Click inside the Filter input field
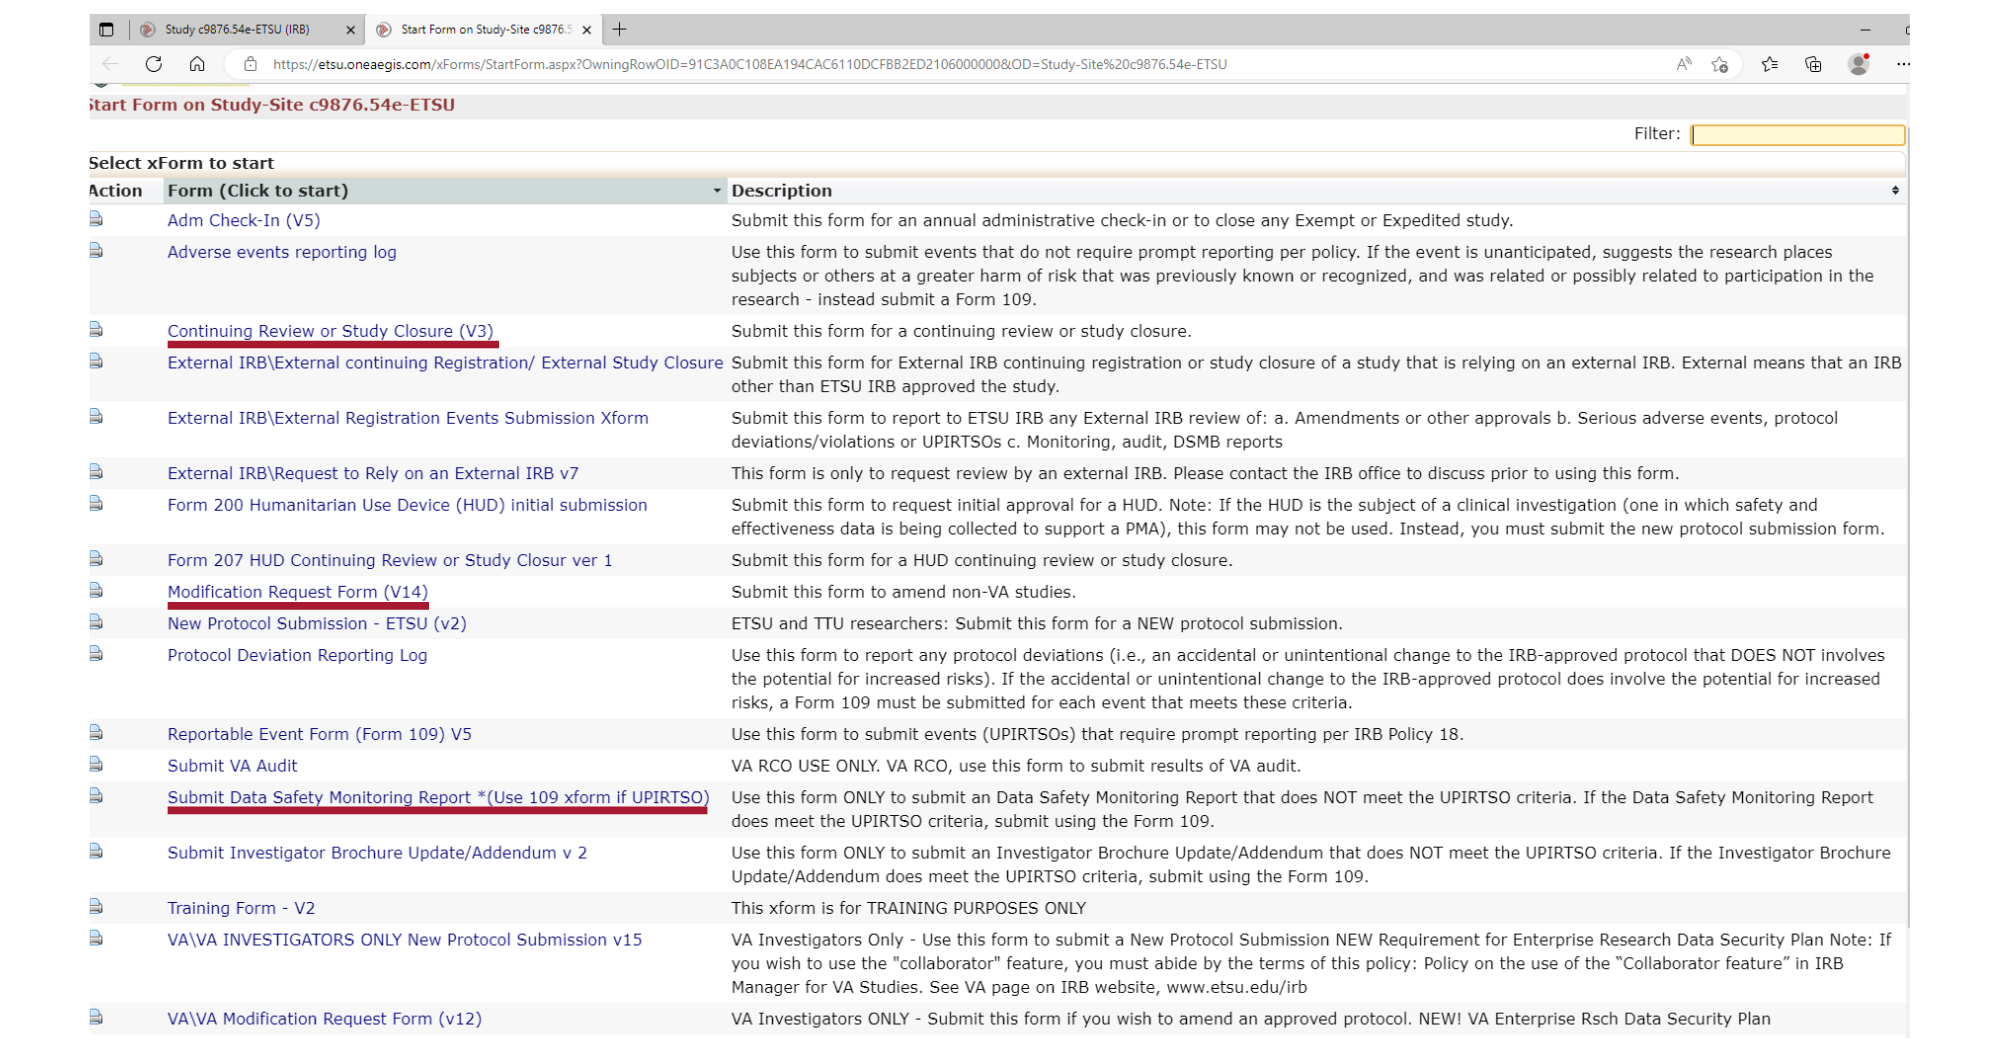Image resolution: width=2000 pixels, height=1050 pixels. click(1797, 134)
